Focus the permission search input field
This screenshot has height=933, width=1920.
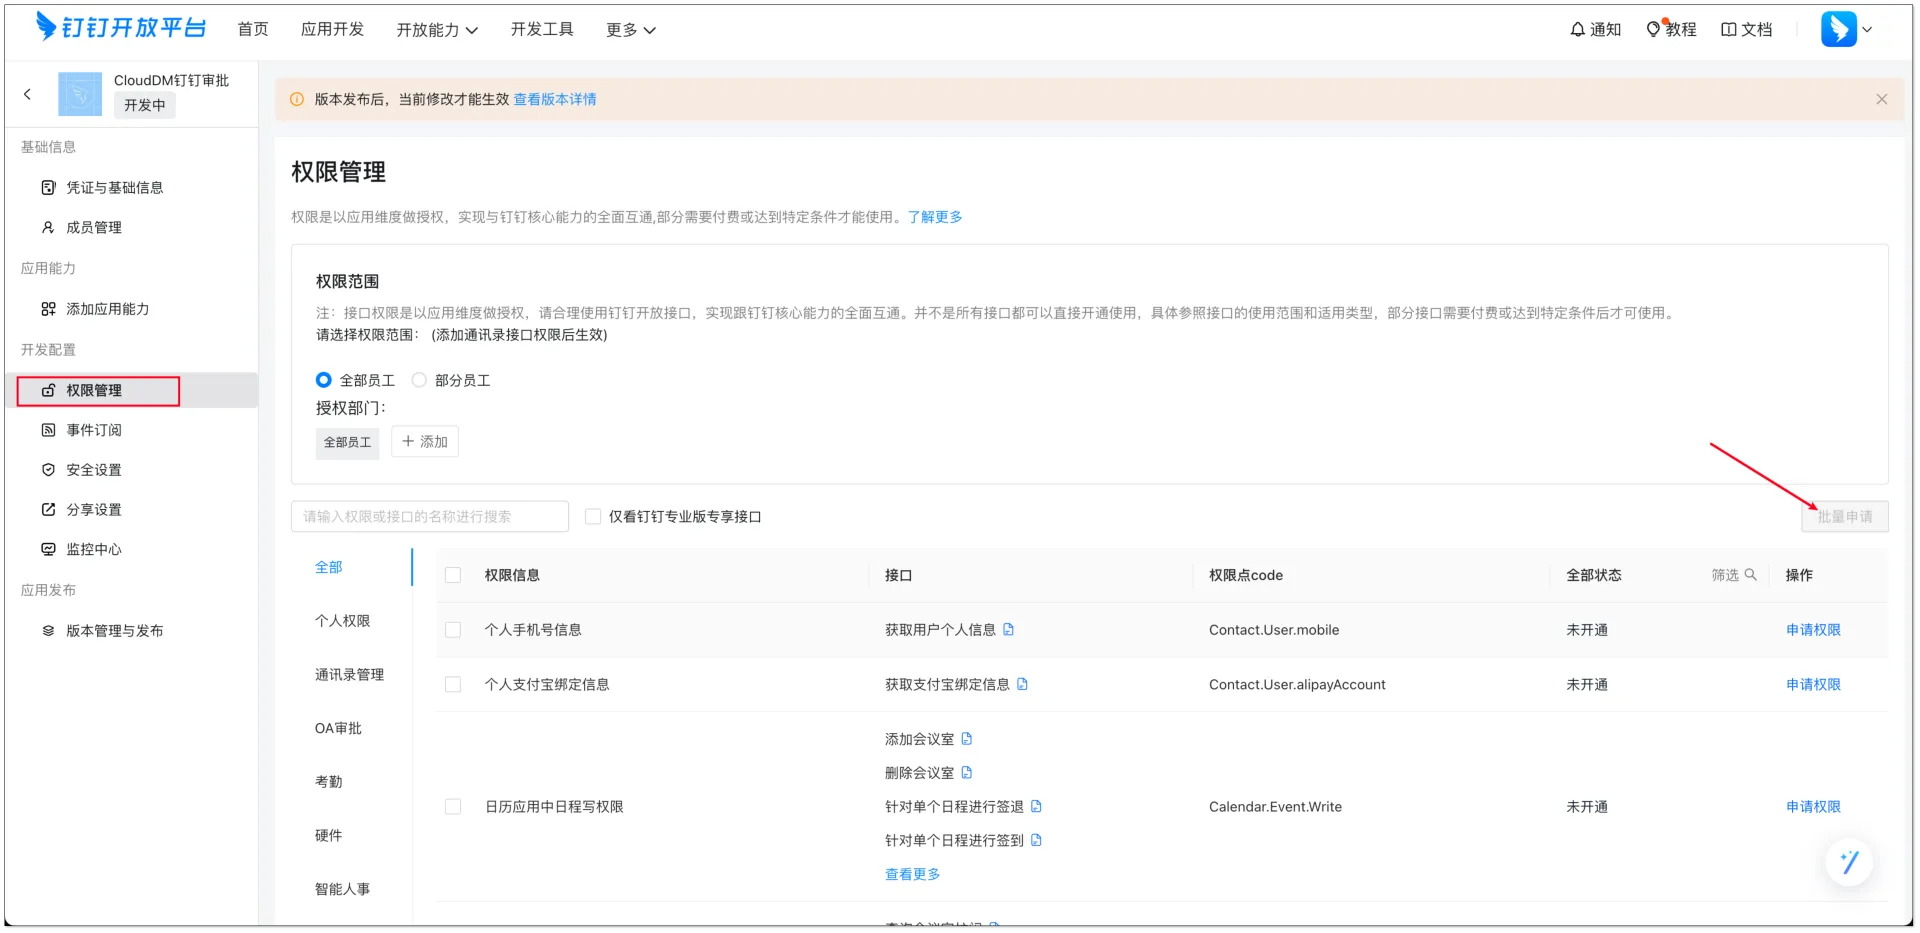[430, 516]
